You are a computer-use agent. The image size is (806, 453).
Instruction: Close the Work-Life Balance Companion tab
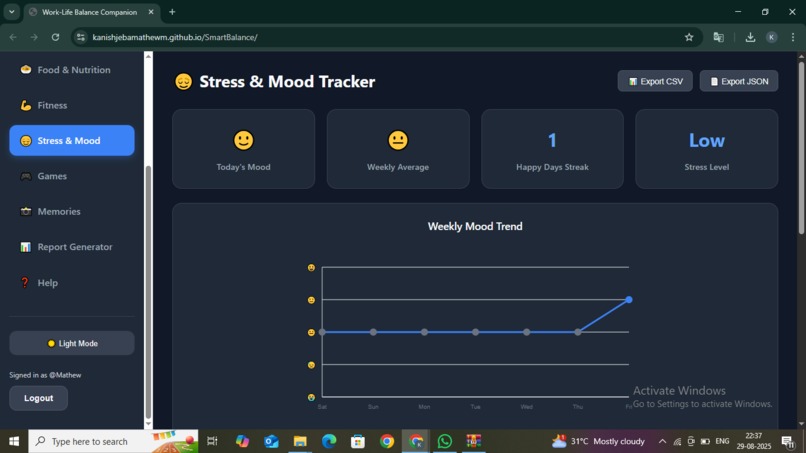[x=151, y=12]
